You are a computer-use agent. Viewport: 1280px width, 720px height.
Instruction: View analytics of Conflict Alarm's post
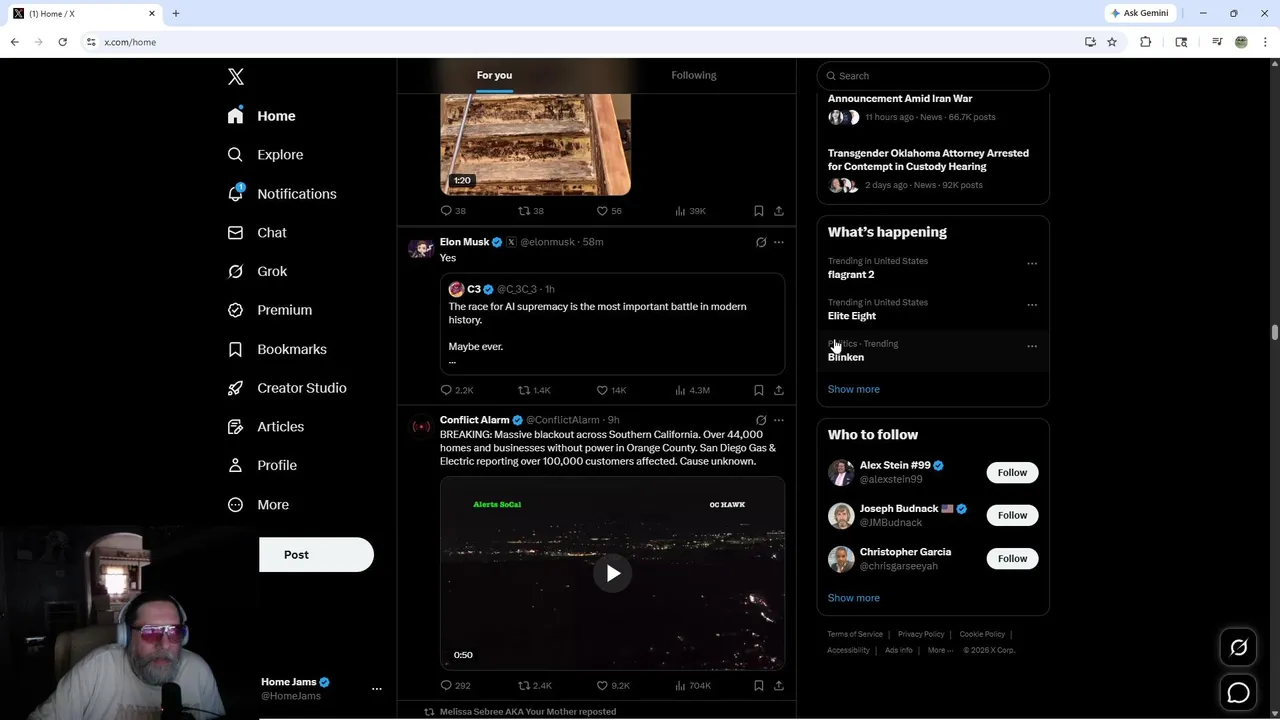692,685
